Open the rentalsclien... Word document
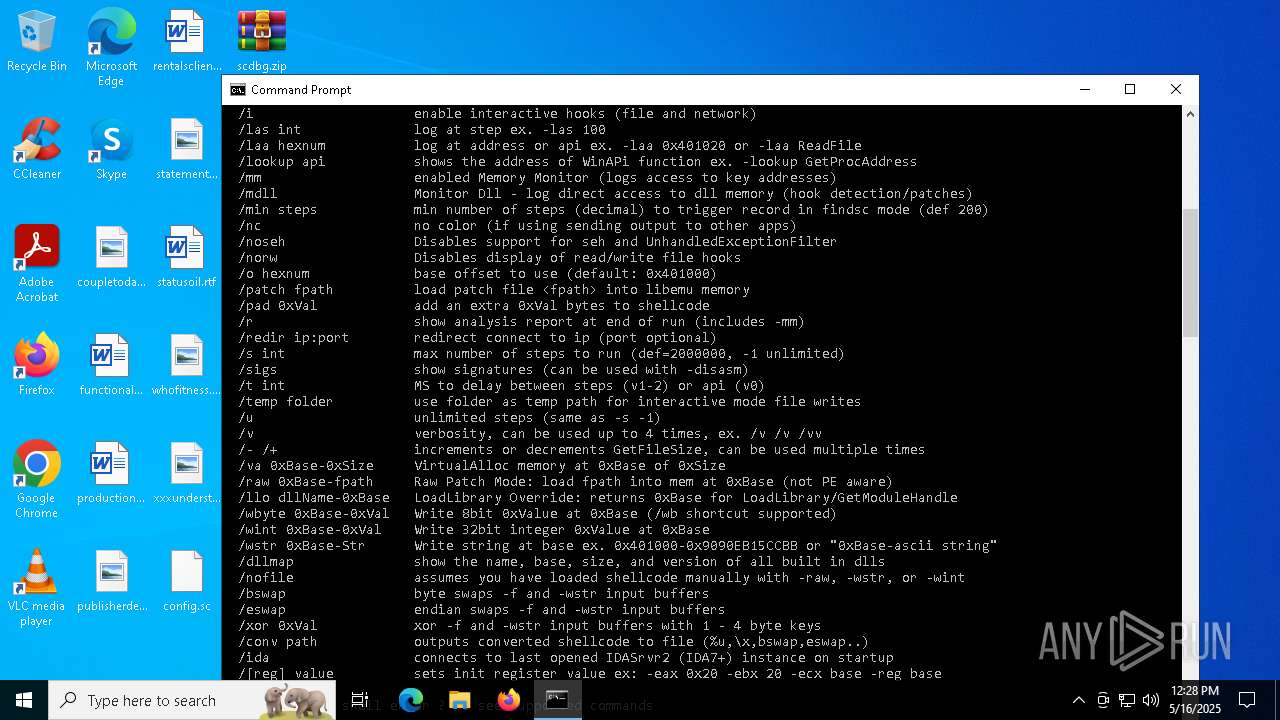This screenshot has height=720, width=1280. coord(187,42)
